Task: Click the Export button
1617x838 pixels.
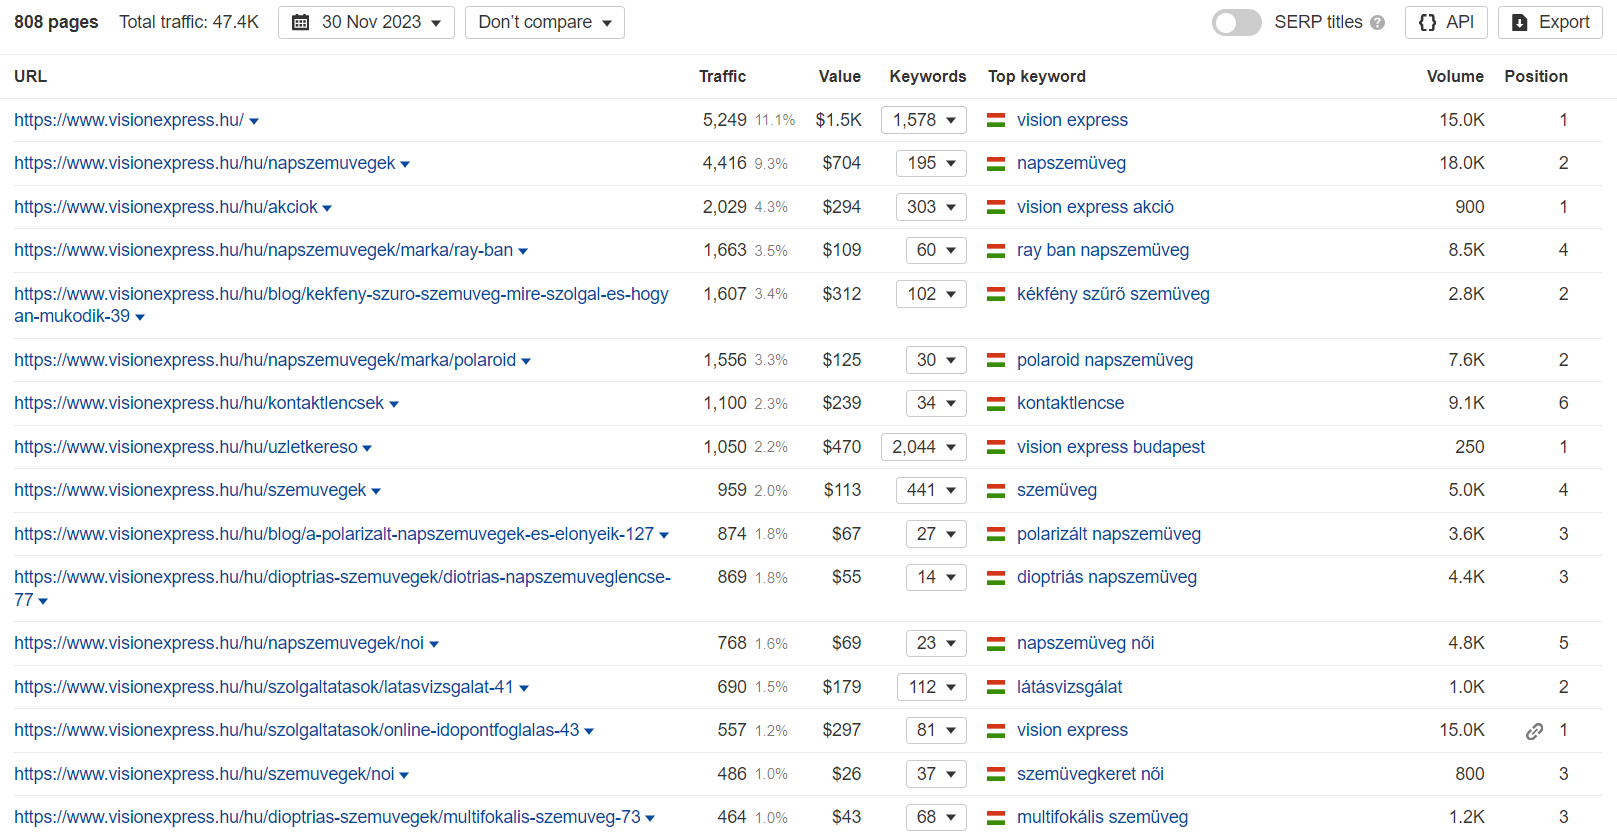Action: click(x=1550, y=23)
